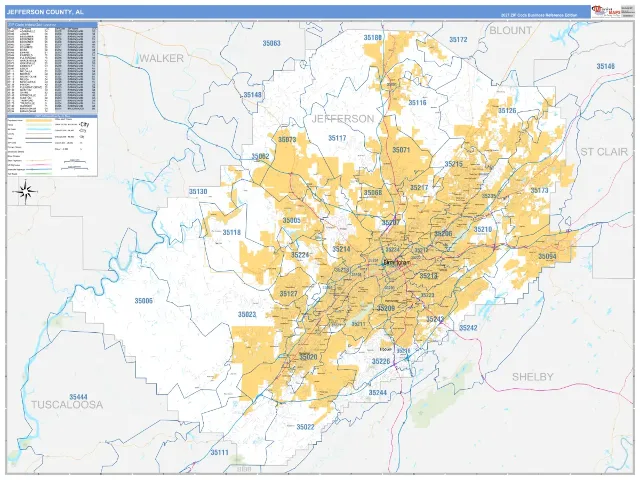Click ZIP code label 35146
Screen dimensions: 640x480
[605, 66]
